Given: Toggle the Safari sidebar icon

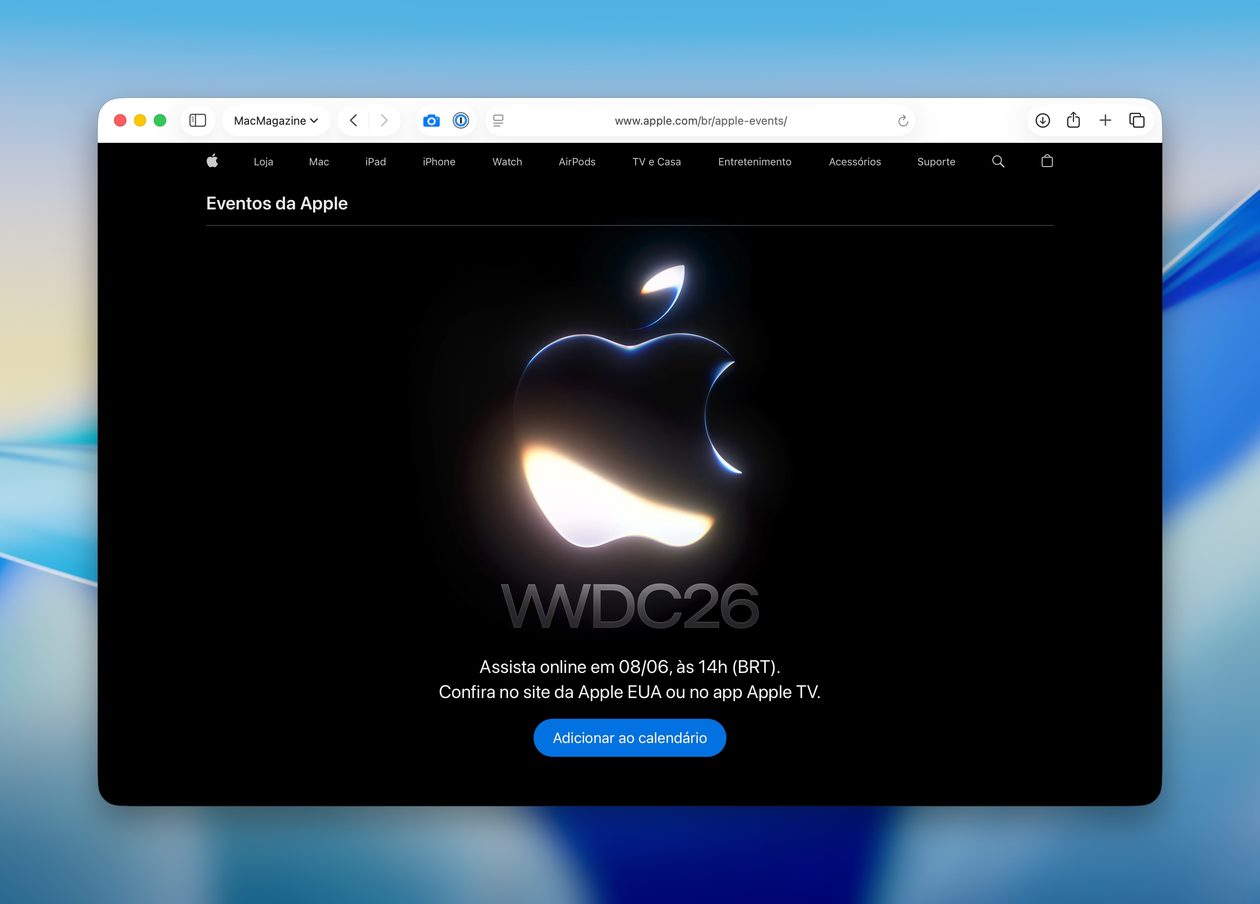Looking at the screenshot, I should pyautogui.click(x=198, y=120).
